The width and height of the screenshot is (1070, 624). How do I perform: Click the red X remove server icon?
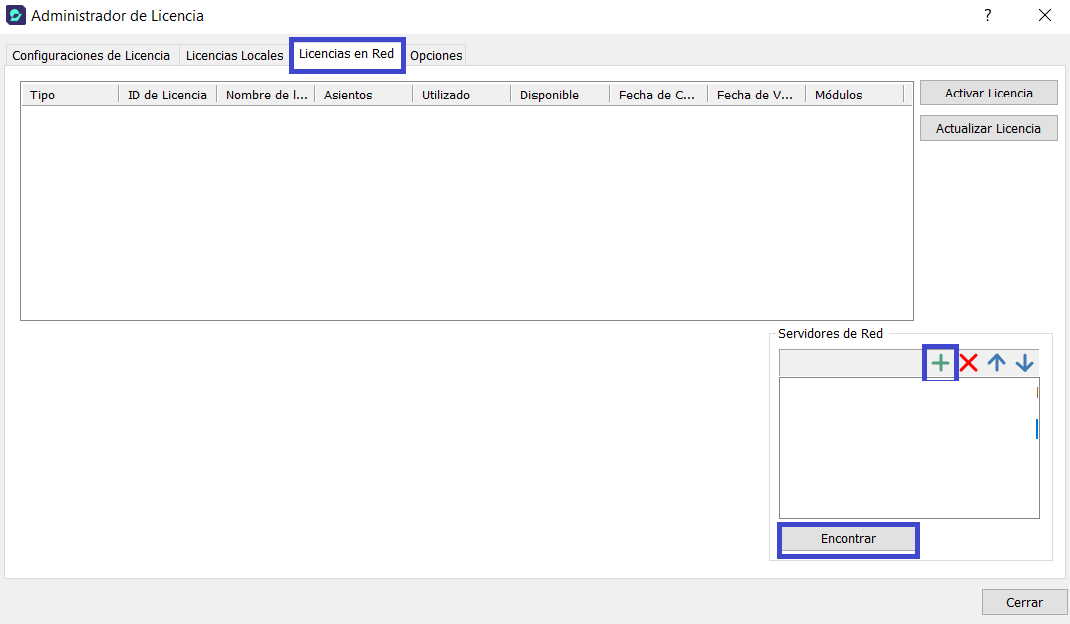click(x=968, y=363)
